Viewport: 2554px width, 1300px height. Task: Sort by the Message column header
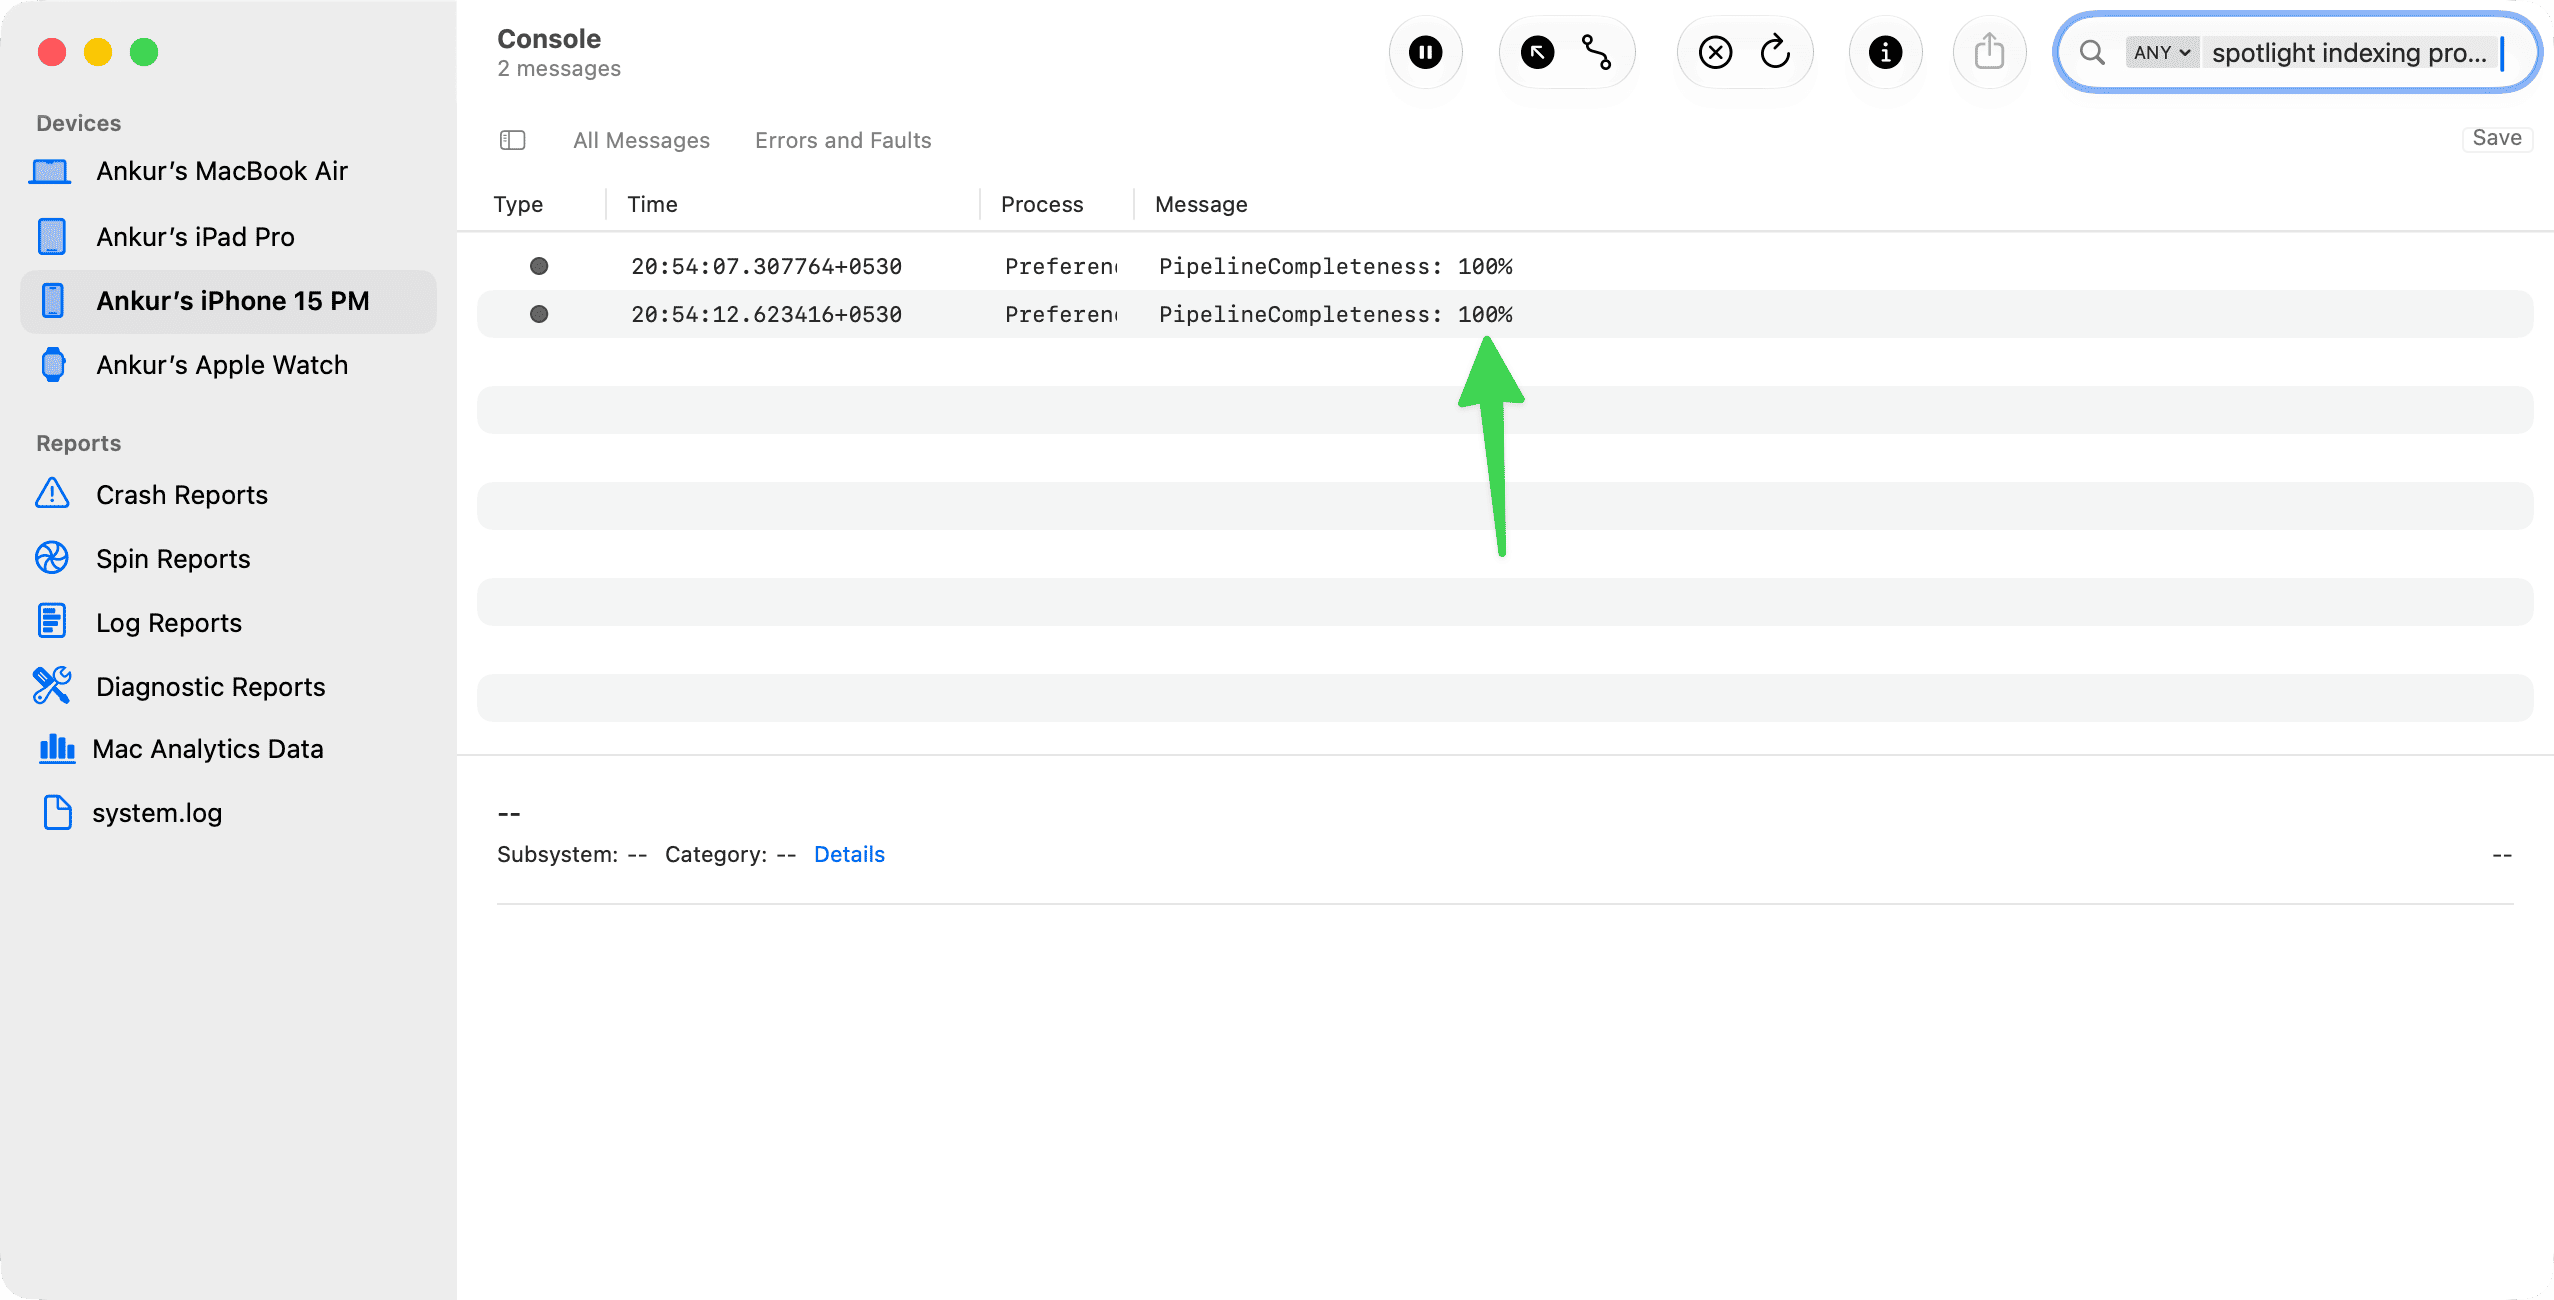coord(1201,205)
